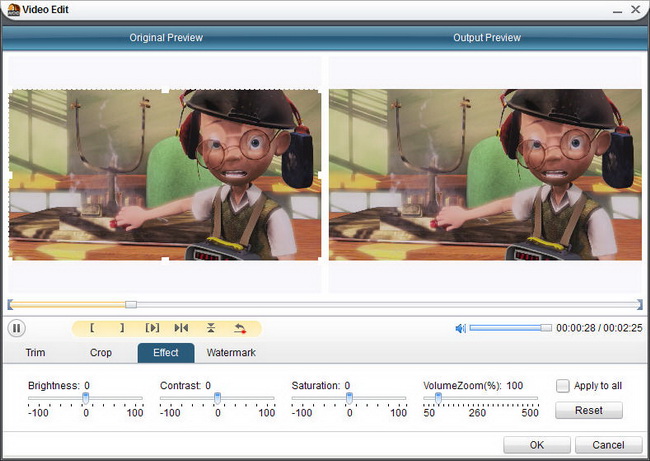Click the Output Preview video frame

[x=485, y=175]
